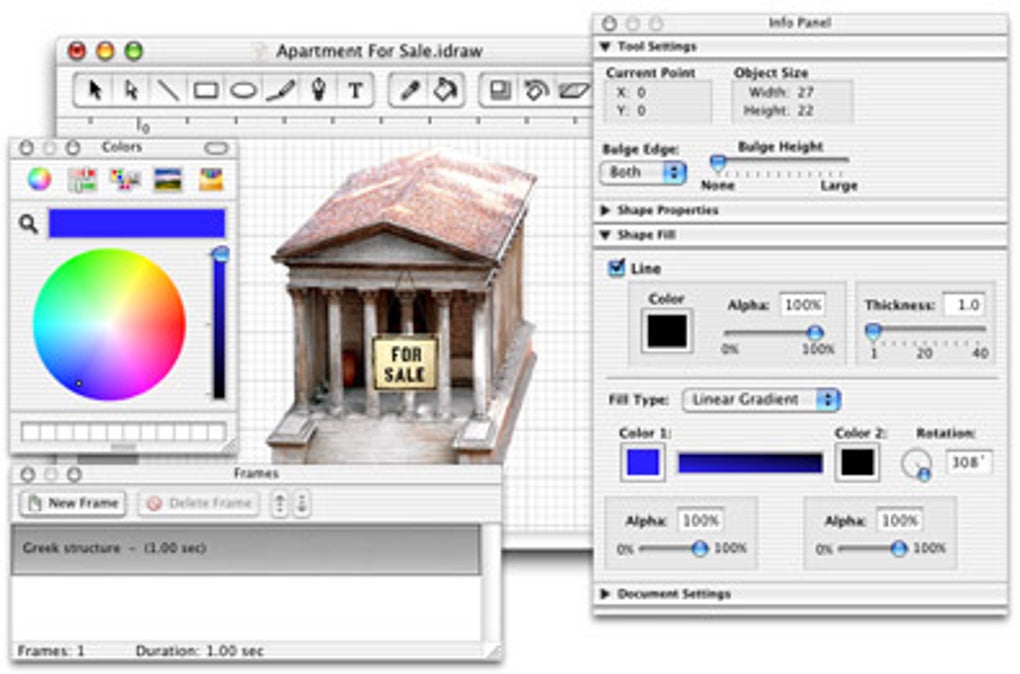This screenshot has width=1020, height=674.
Task: Click Object Size Width value 27
Action: [805, 92]
